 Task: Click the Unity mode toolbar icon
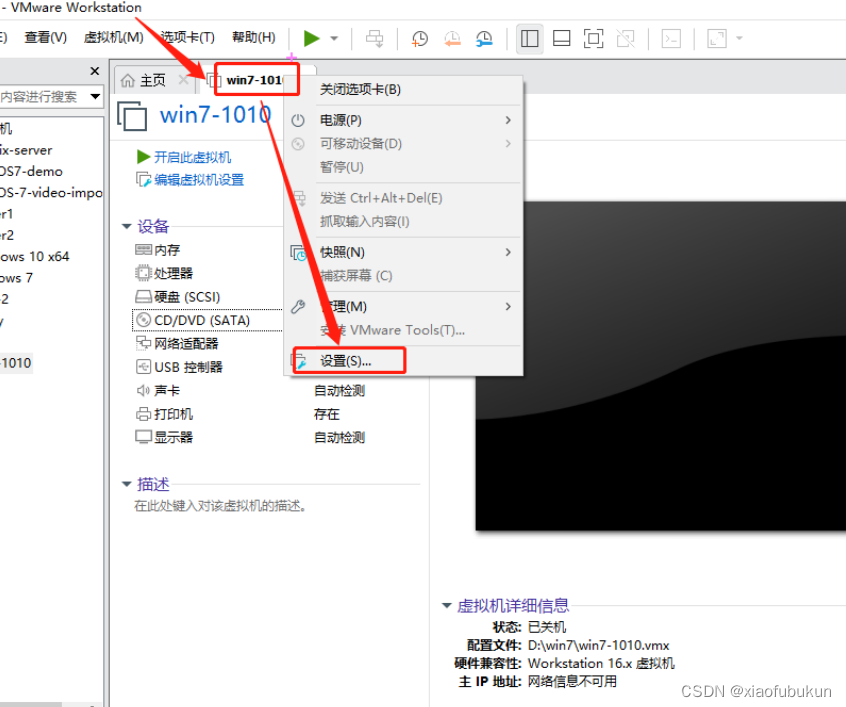626,38
